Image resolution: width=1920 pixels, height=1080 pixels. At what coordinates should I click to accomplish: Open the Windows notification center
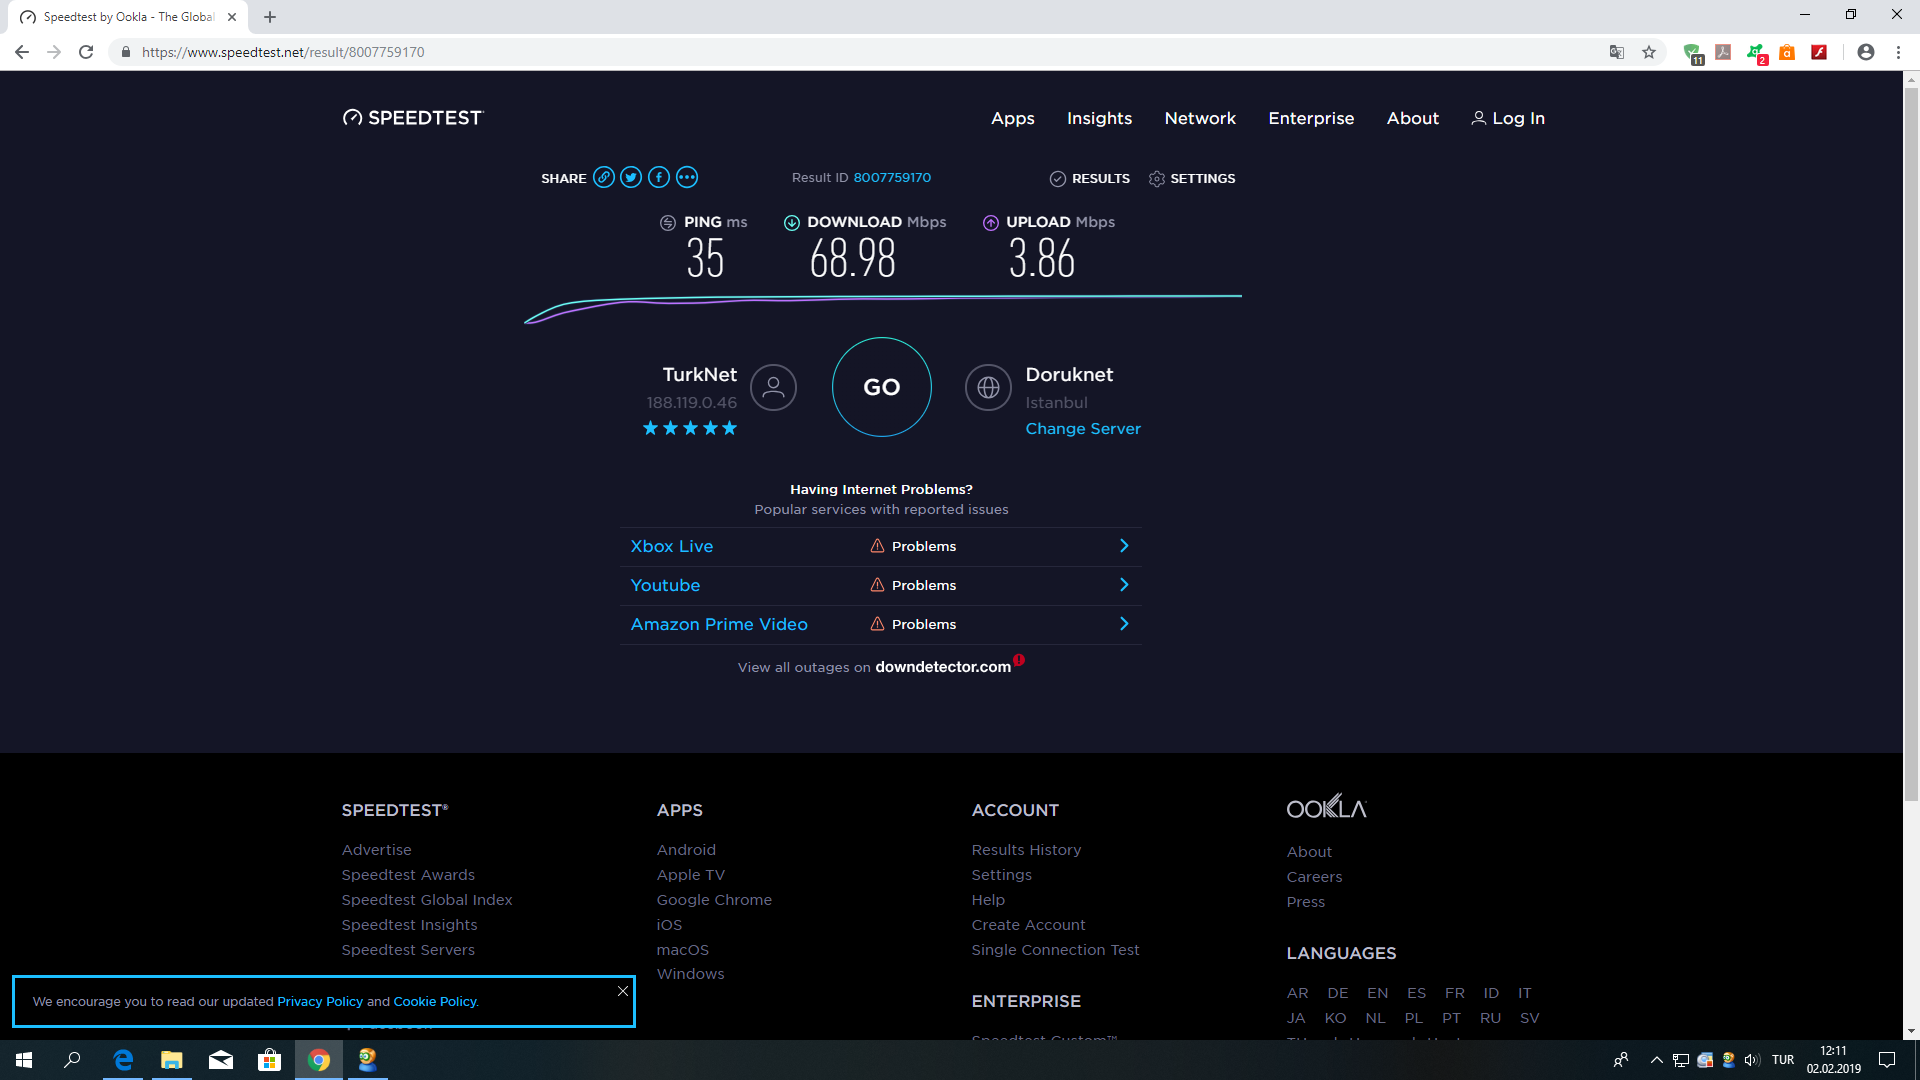1887,1060
